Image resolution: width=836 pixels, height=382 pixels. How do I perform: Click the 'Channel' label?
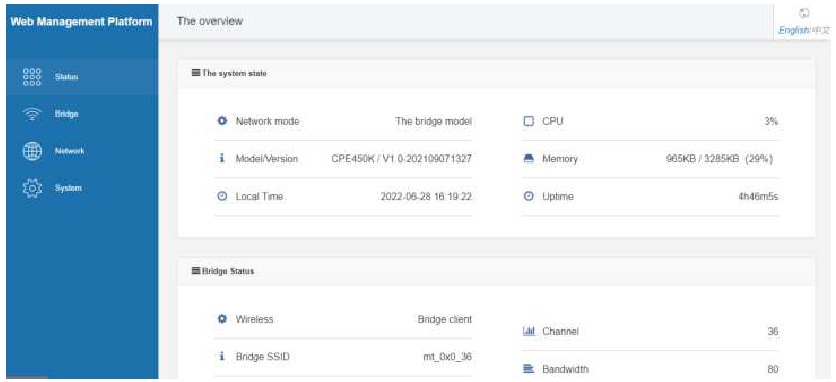(560, 331)
